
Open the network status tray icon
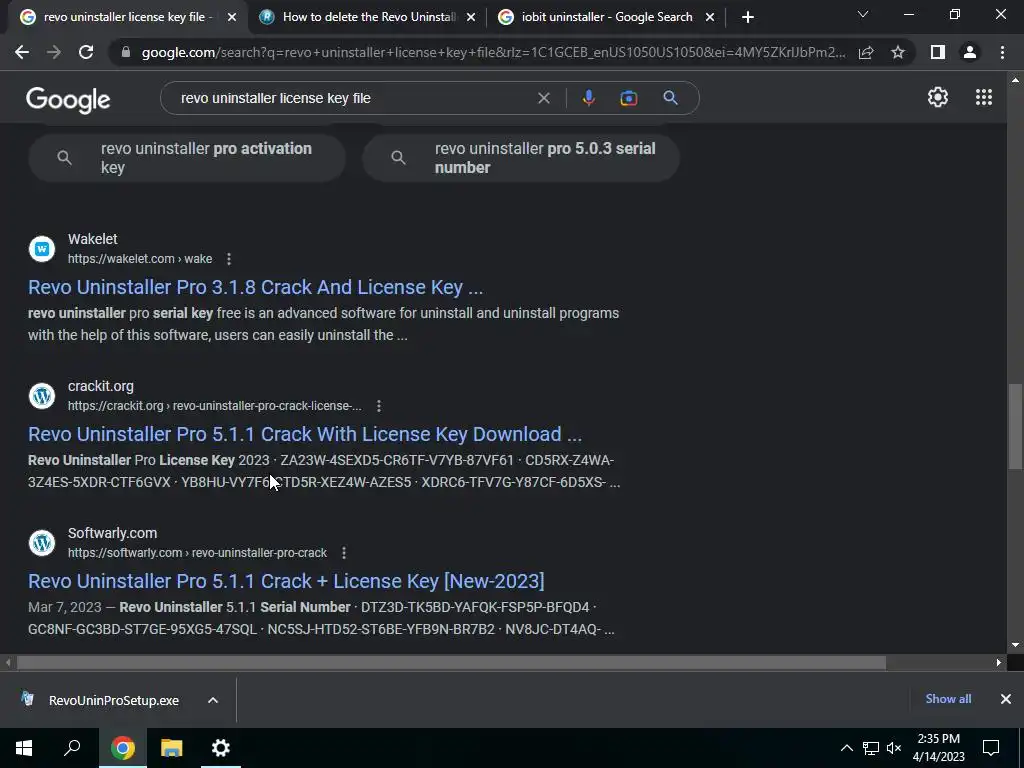871,748
